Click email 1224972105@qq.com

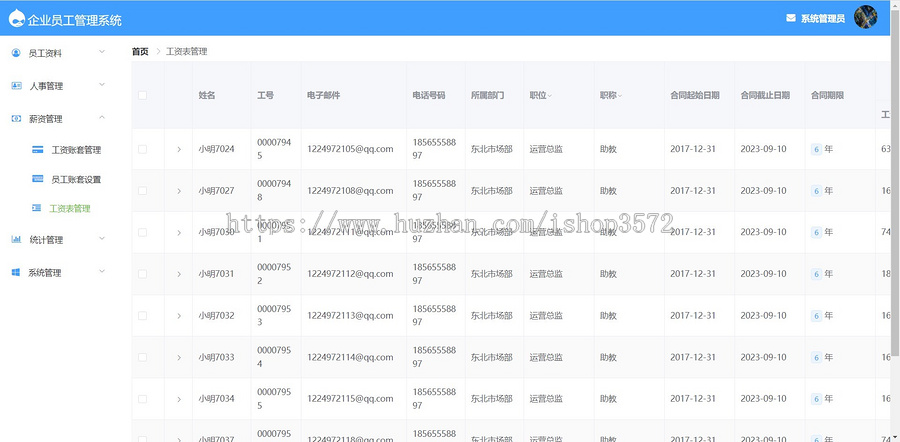coord(350,149)
